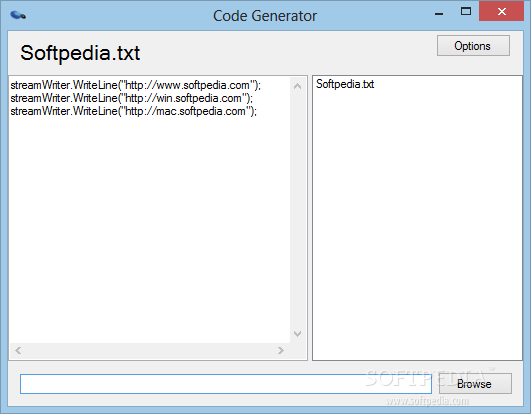Select Softpedia.txt in the file list
531x419 pixels.
pyautogui.click(x=345, y=84)
